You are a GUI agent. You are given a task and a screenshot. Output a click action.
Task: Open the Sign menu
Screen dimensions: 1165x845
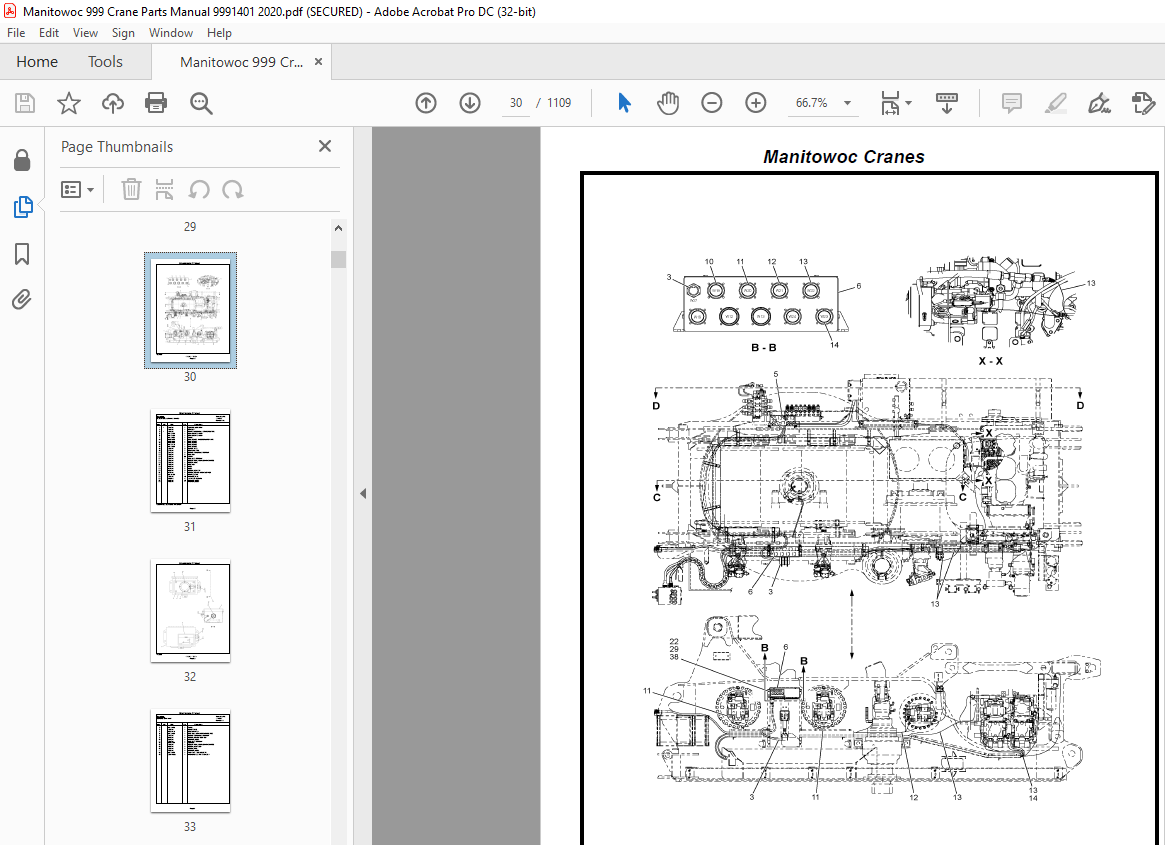pos(123,33)
